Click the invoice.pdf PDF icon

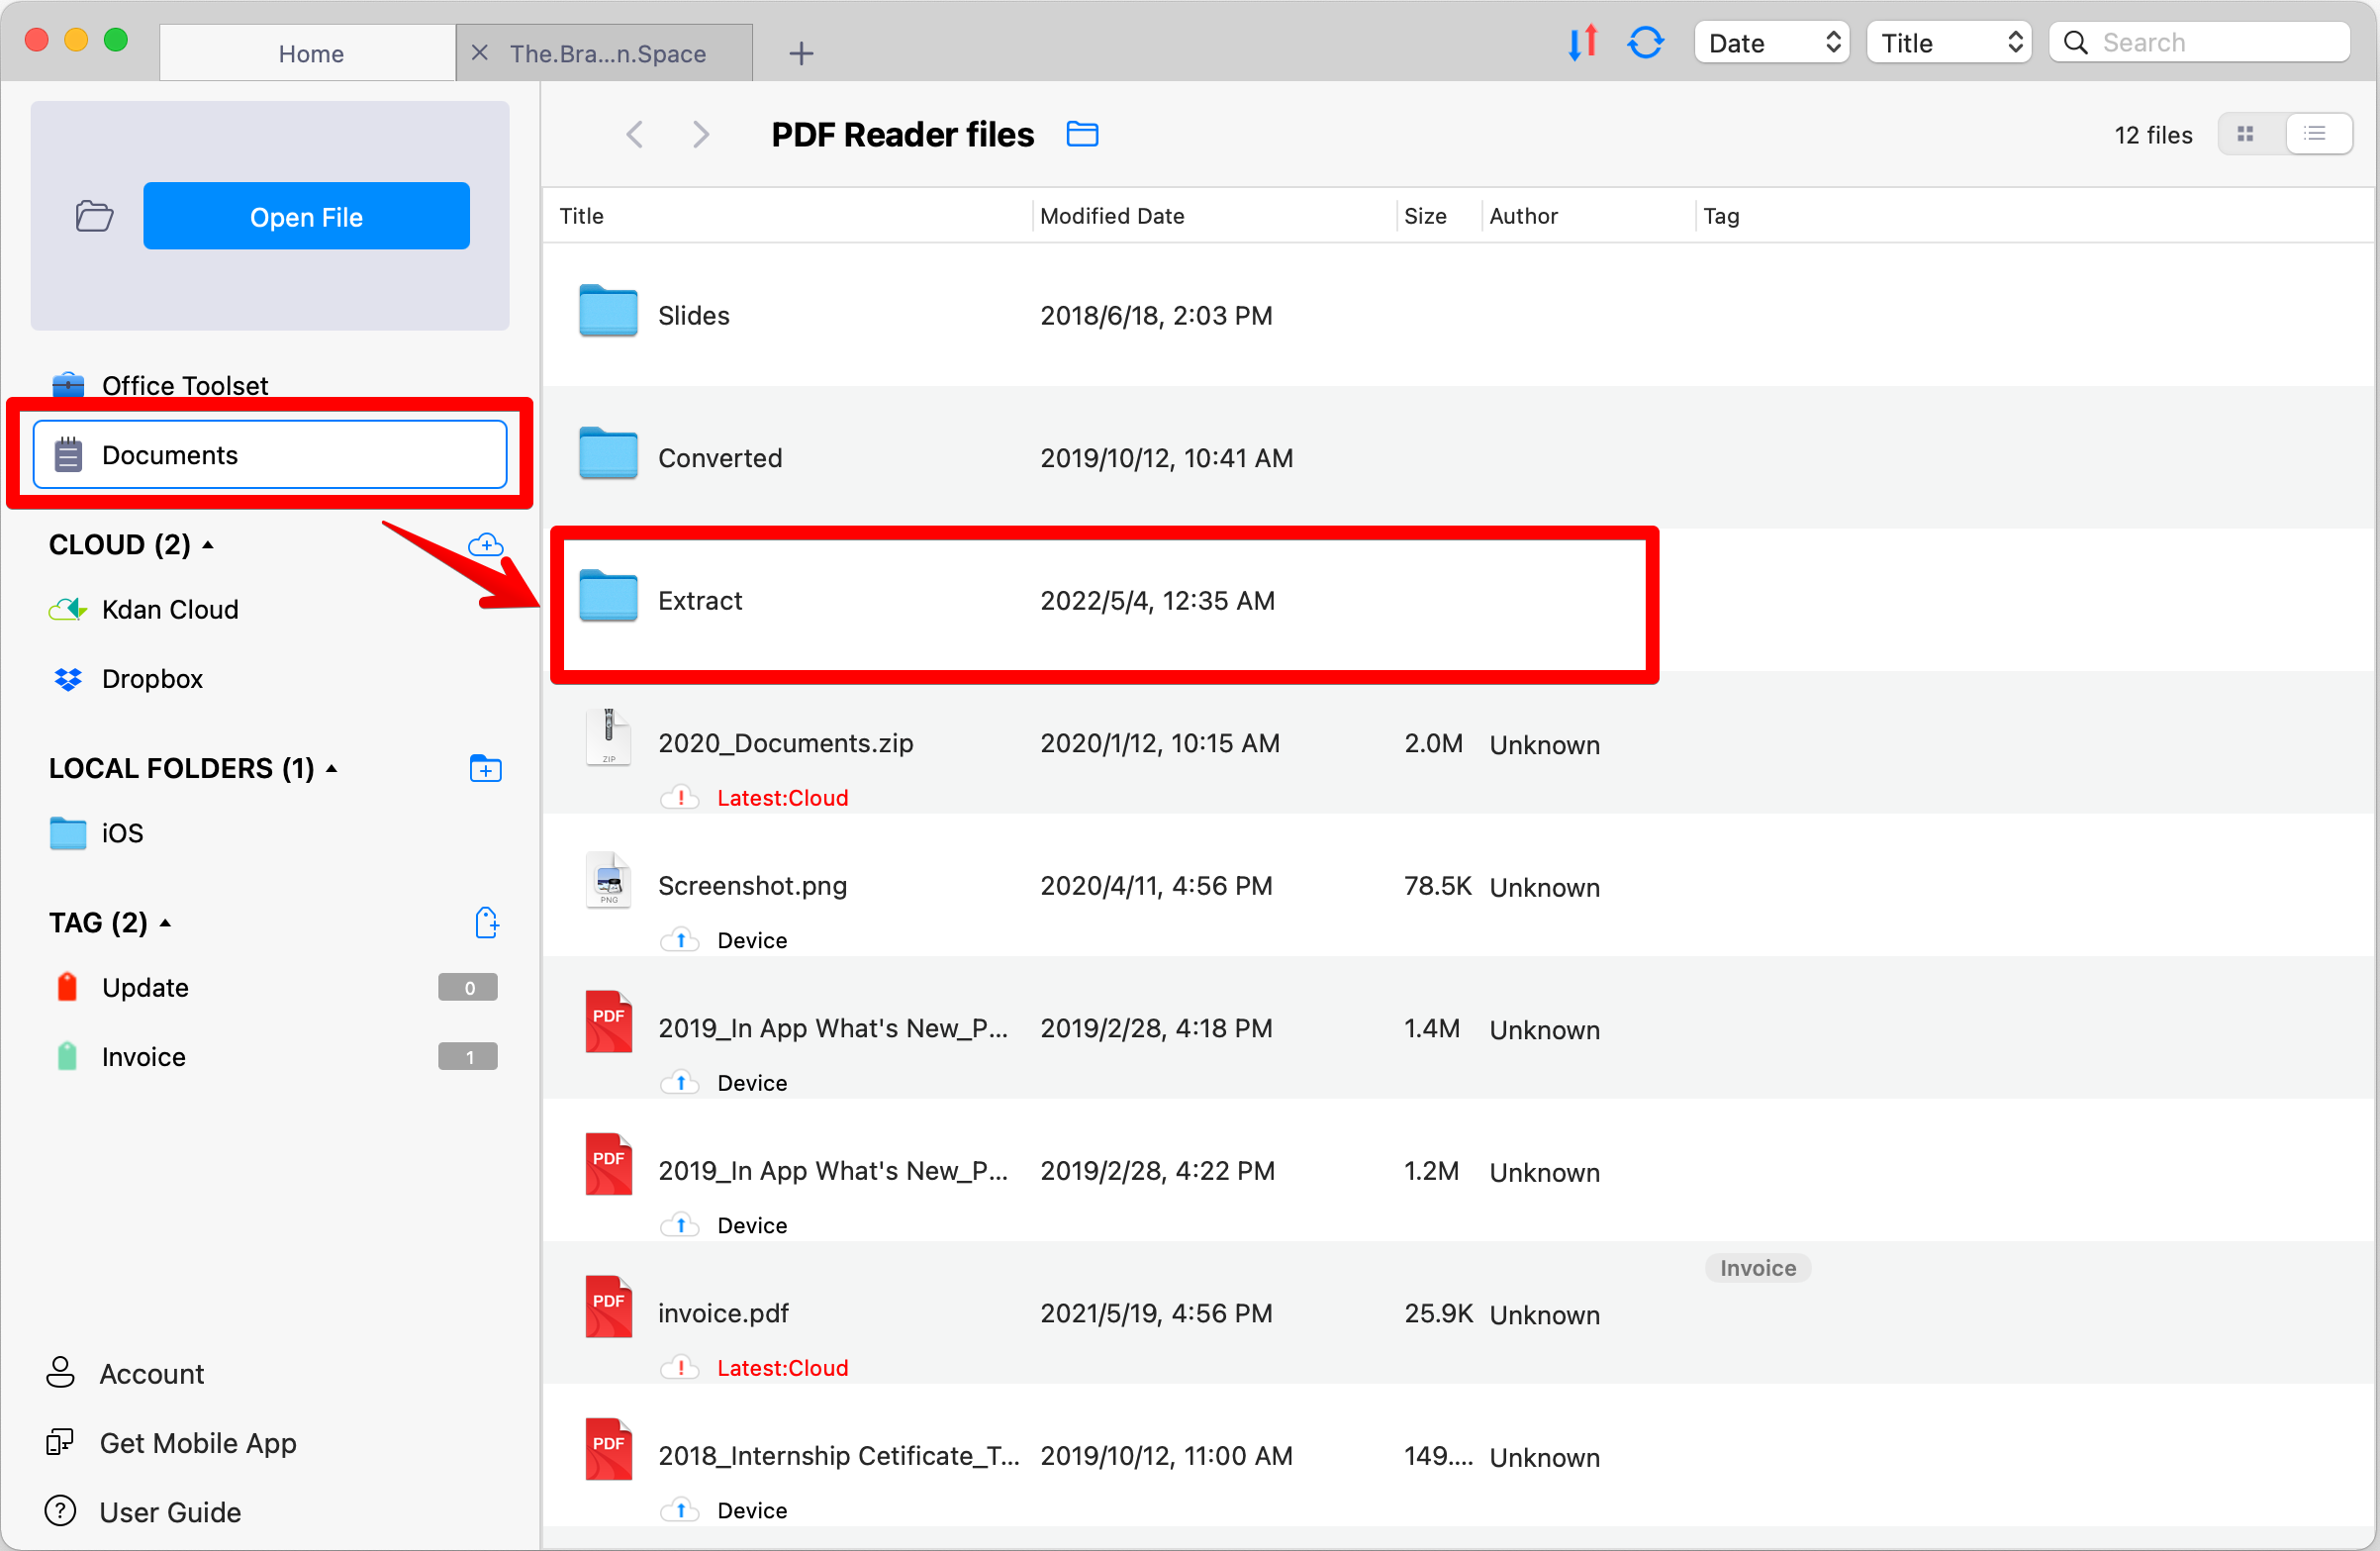click(x=608, y=1307)
